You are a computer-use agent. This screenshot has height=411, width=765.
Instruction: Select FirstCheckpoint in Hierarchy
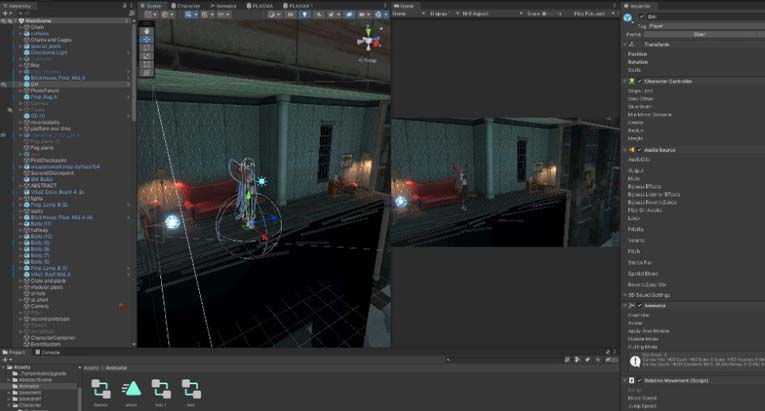click(49, 160)
